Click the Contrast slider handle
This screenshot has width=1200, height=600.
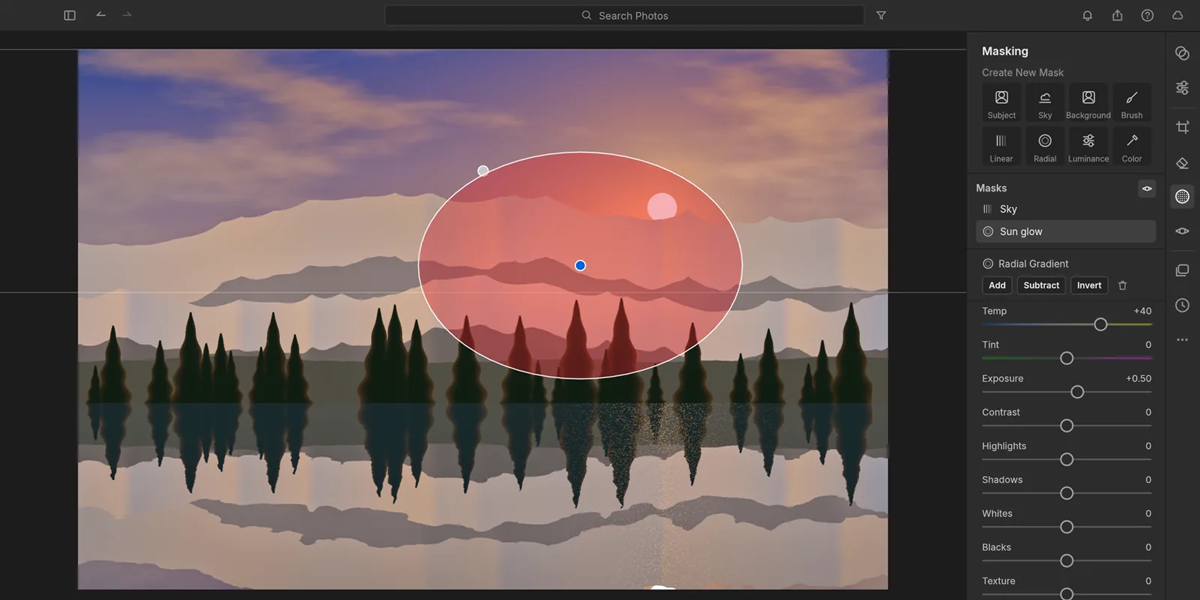click(1066, 426)
